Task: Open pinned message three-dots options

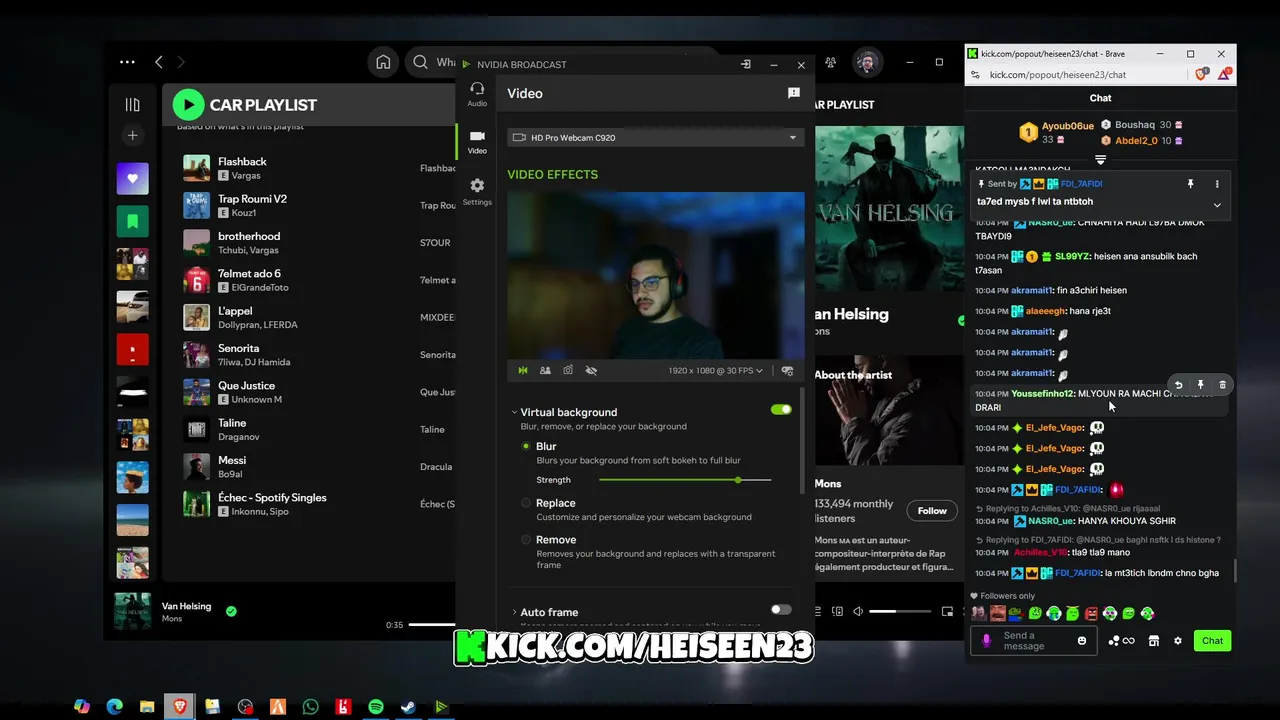Action: [1217, 184]
